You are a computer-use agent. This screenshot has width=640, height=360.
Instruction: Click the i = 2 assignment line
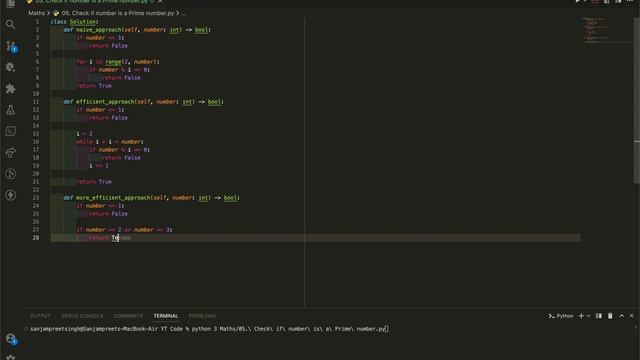(84, 133)
